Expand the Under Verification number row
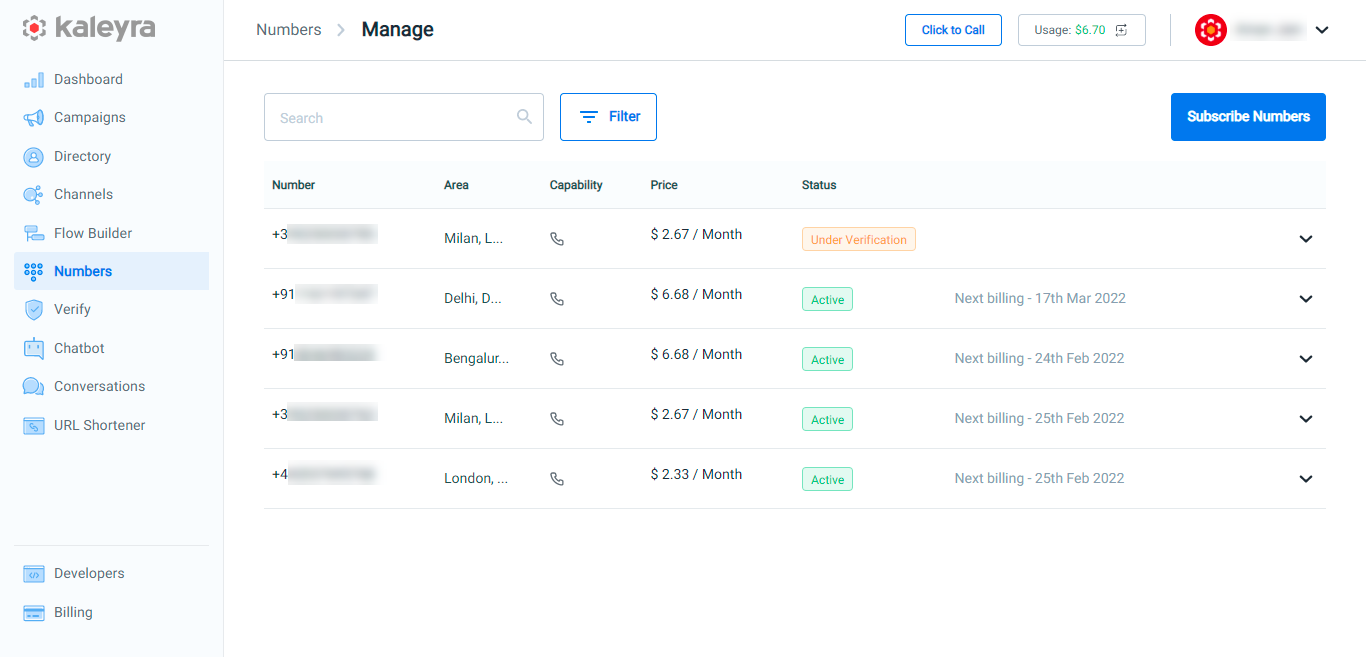 pos(1305,239)
